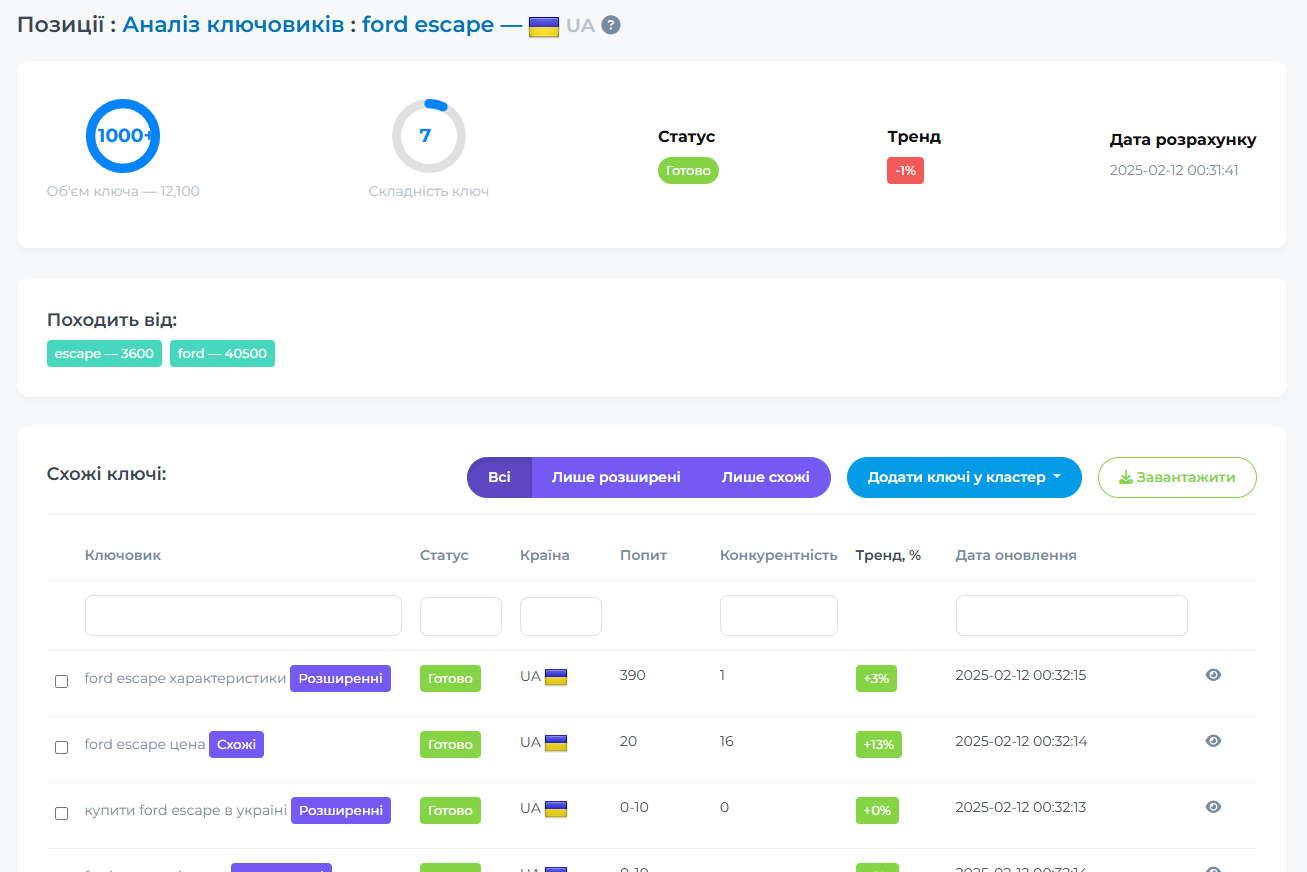Viewport: 1307px width, 872px height.
Task: Open the Позиції breadcrumb link
Action: [61, 25]
